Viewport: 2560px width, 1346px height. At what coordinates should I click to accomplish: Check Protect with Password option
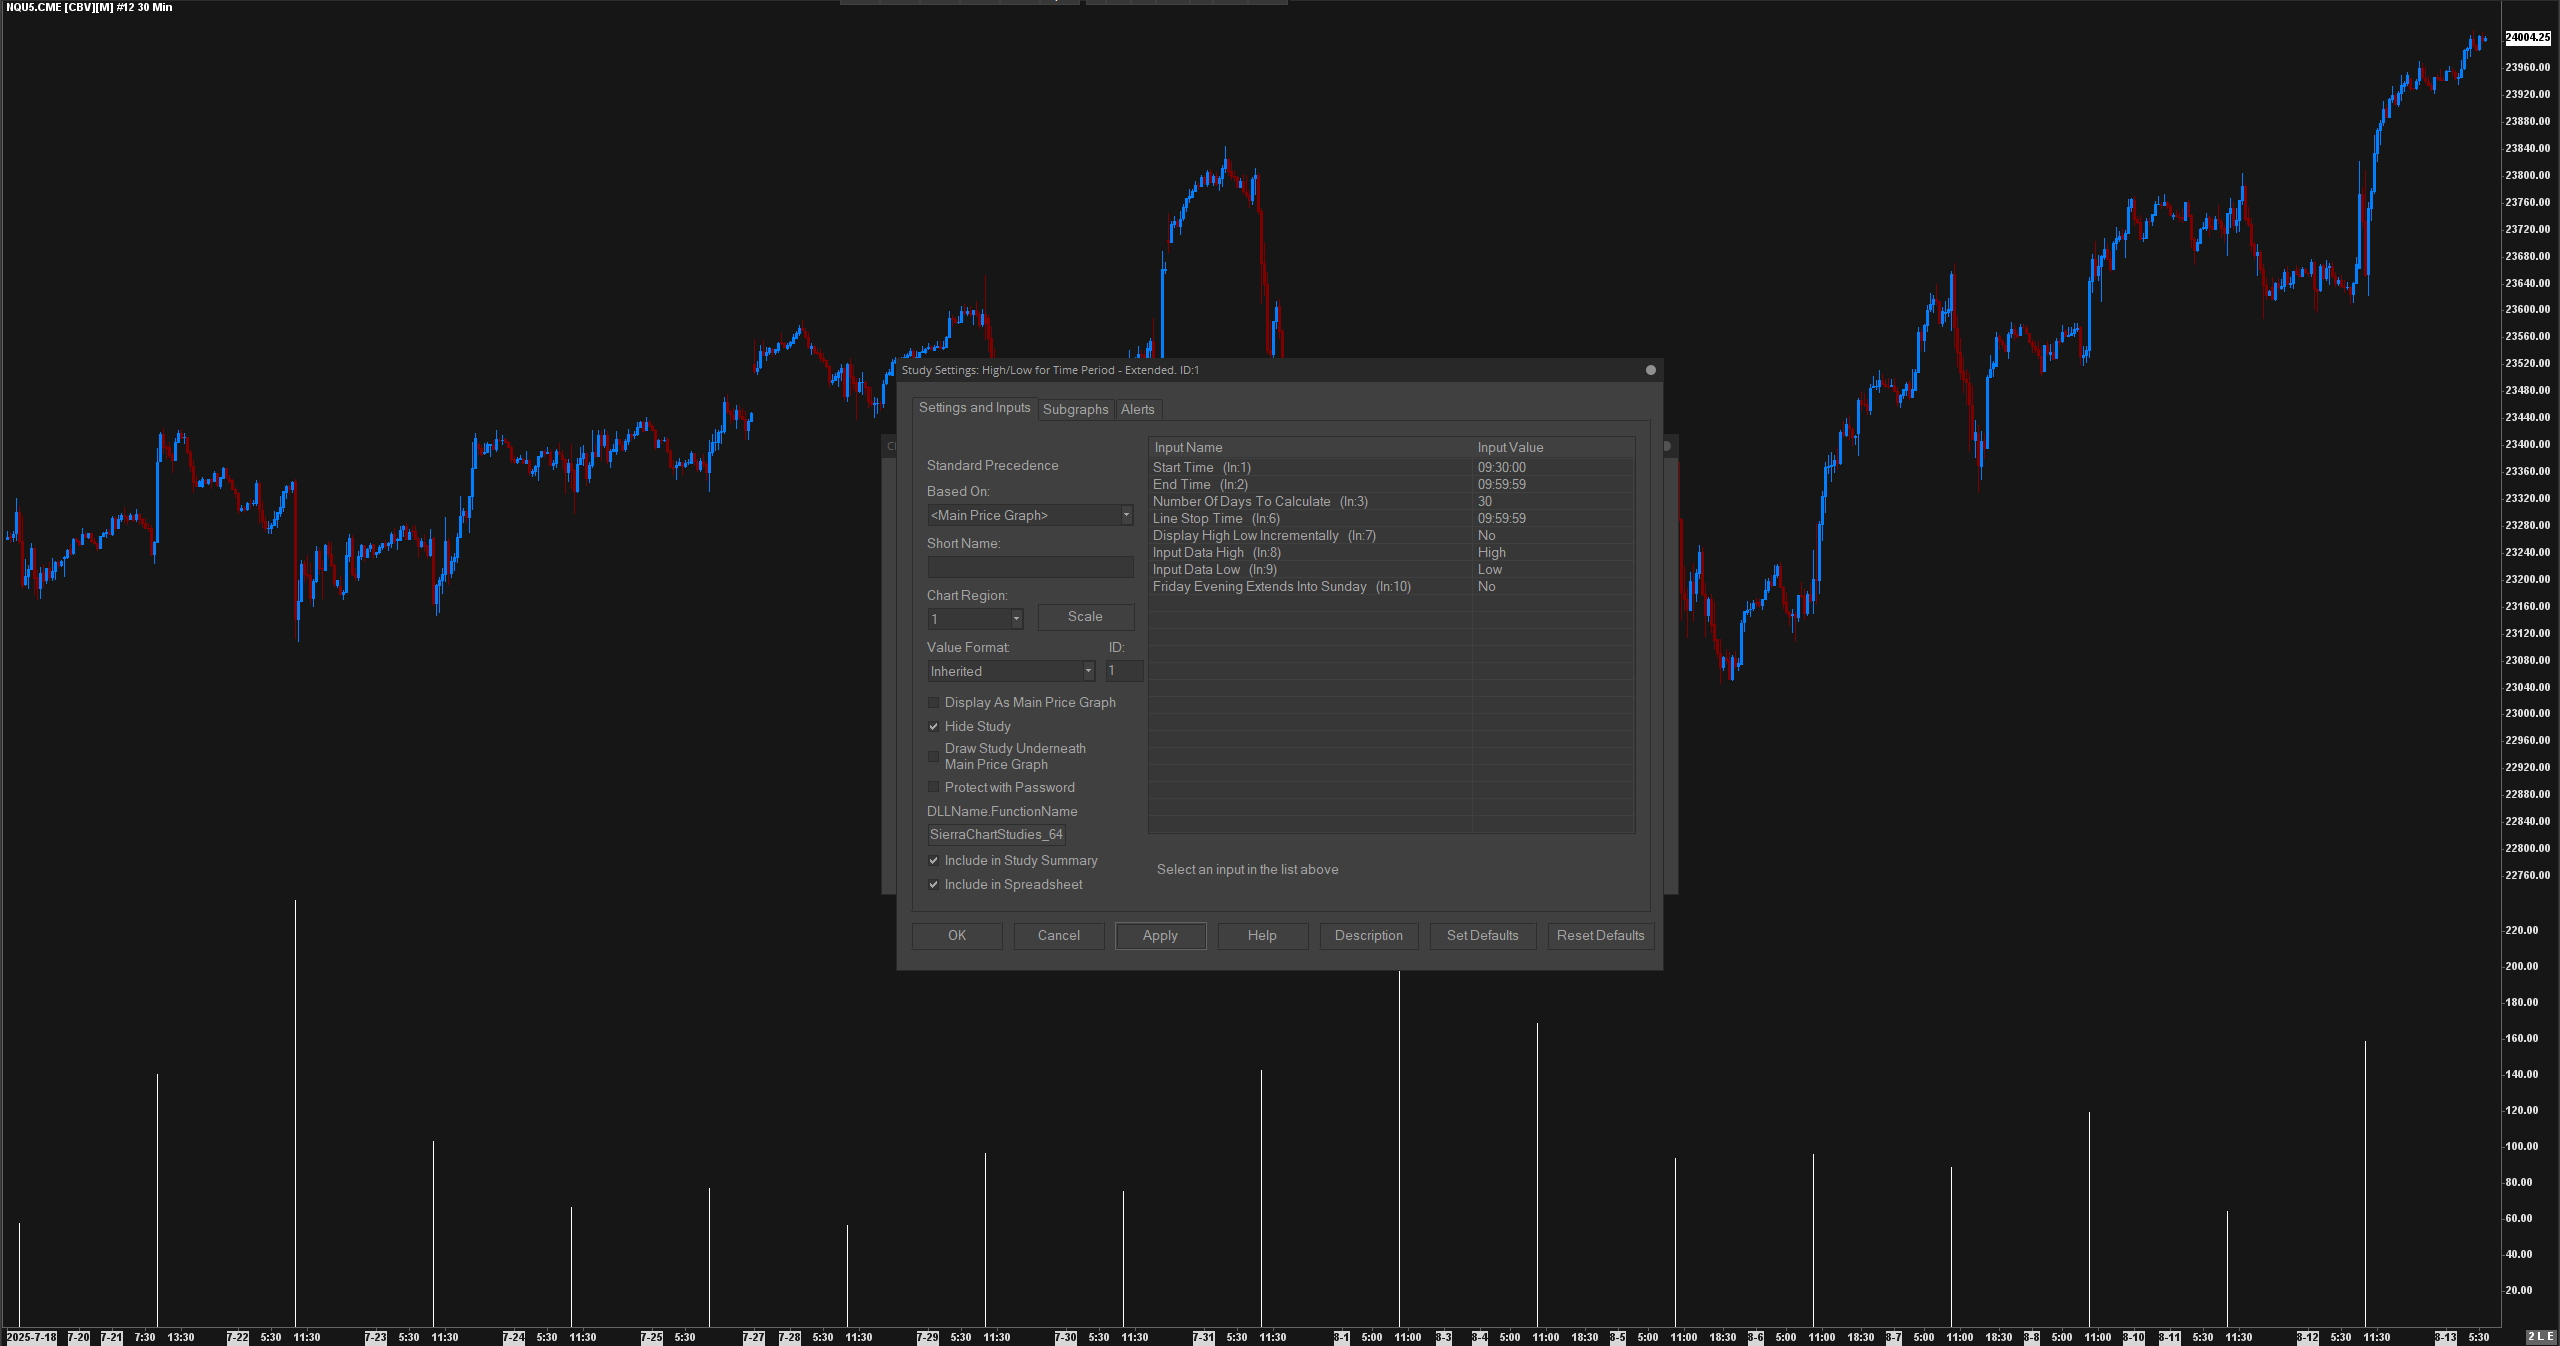point(934,788)
